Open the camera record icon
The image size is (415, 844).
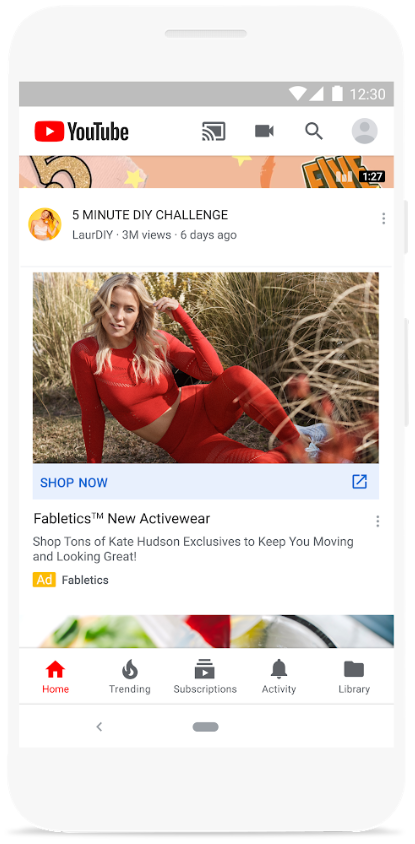click(x=264, y=131)
